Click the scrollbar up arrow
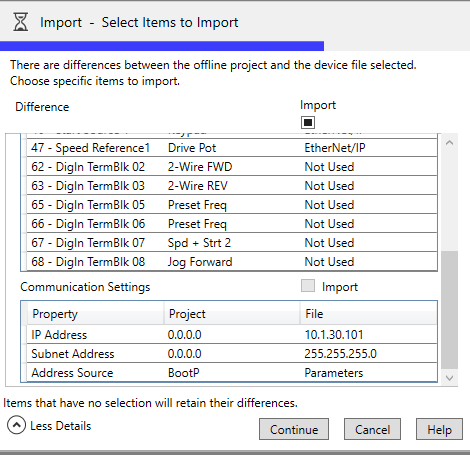 point(449,143)
